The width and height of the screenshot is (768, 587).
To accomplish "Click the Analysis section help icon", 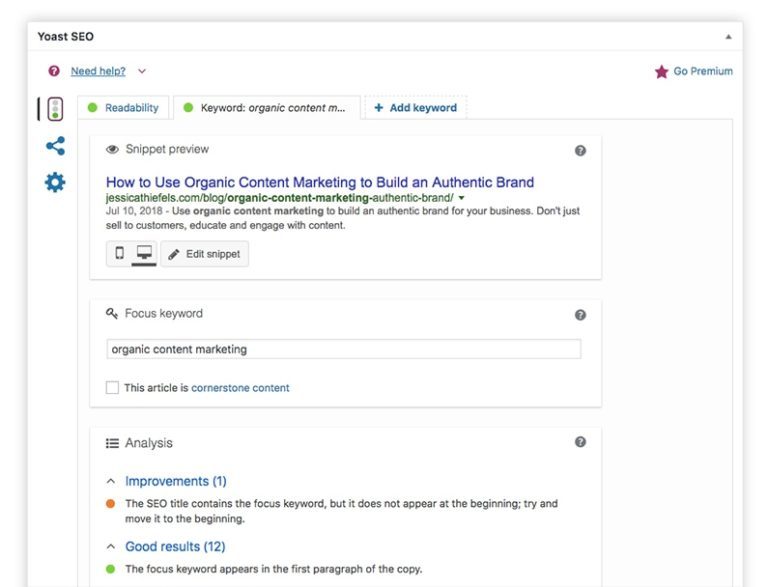I will 580,442.
